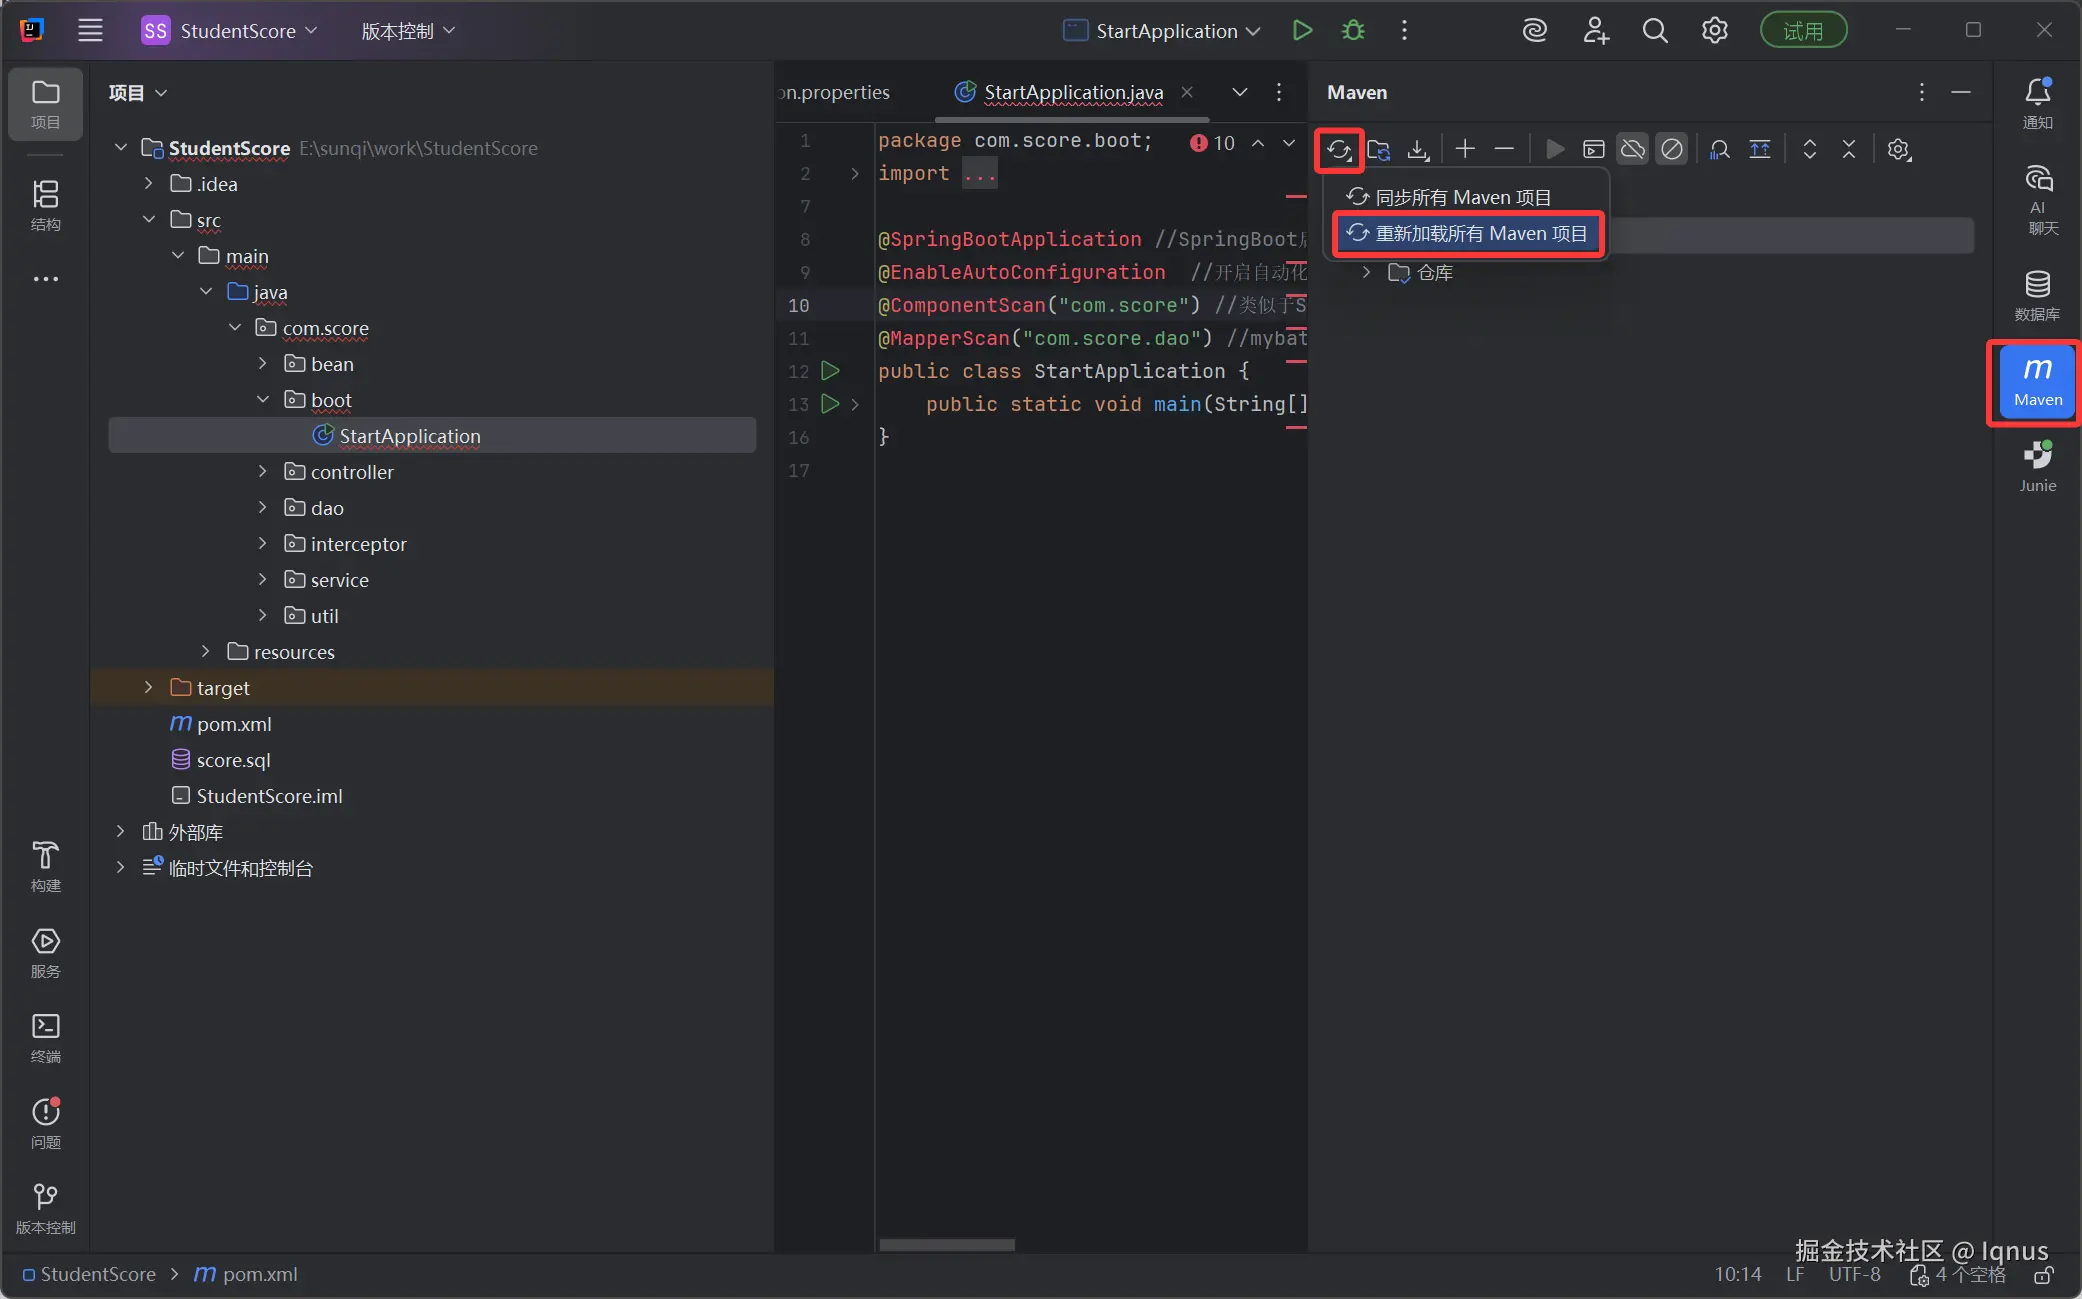
Task: Click pom.xml in the breadcrumb bar
Action: [258, 1275]
